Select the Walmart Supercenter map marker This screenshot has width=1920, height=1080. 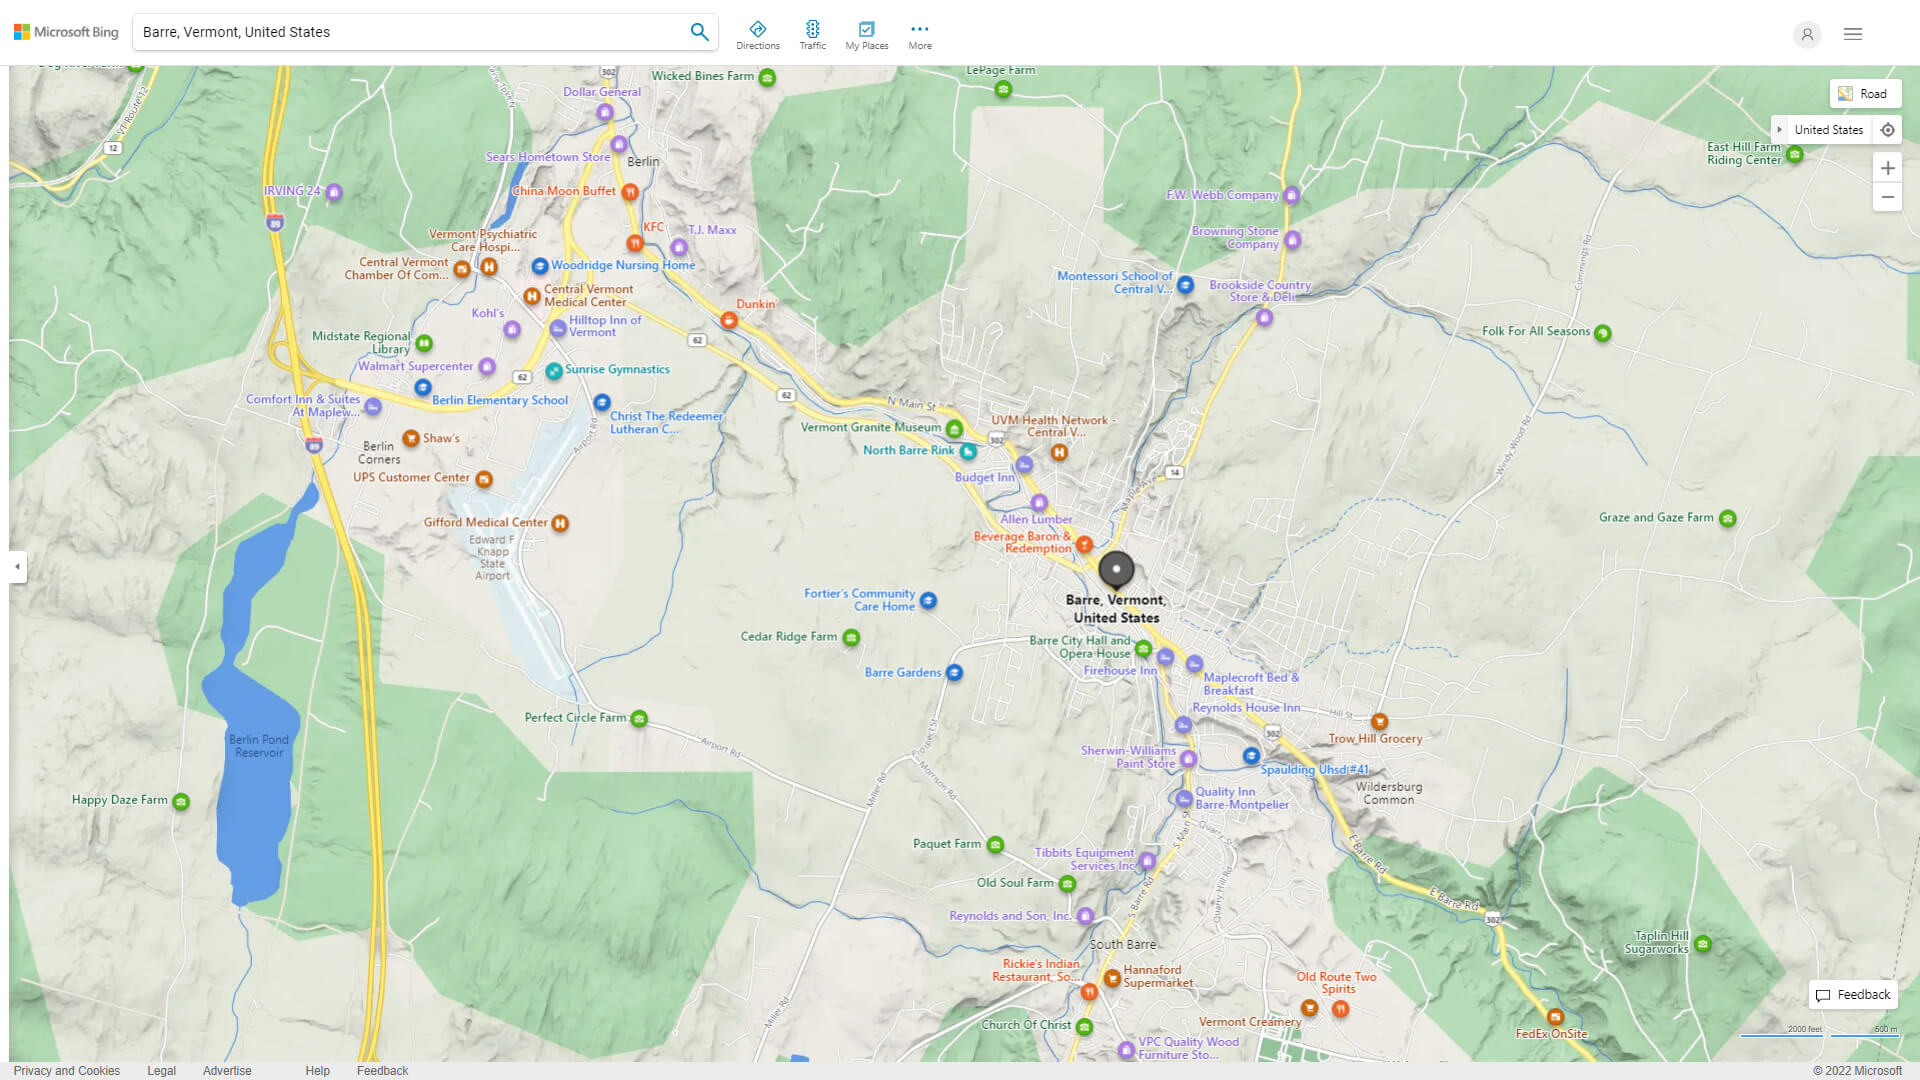(487, 367)
